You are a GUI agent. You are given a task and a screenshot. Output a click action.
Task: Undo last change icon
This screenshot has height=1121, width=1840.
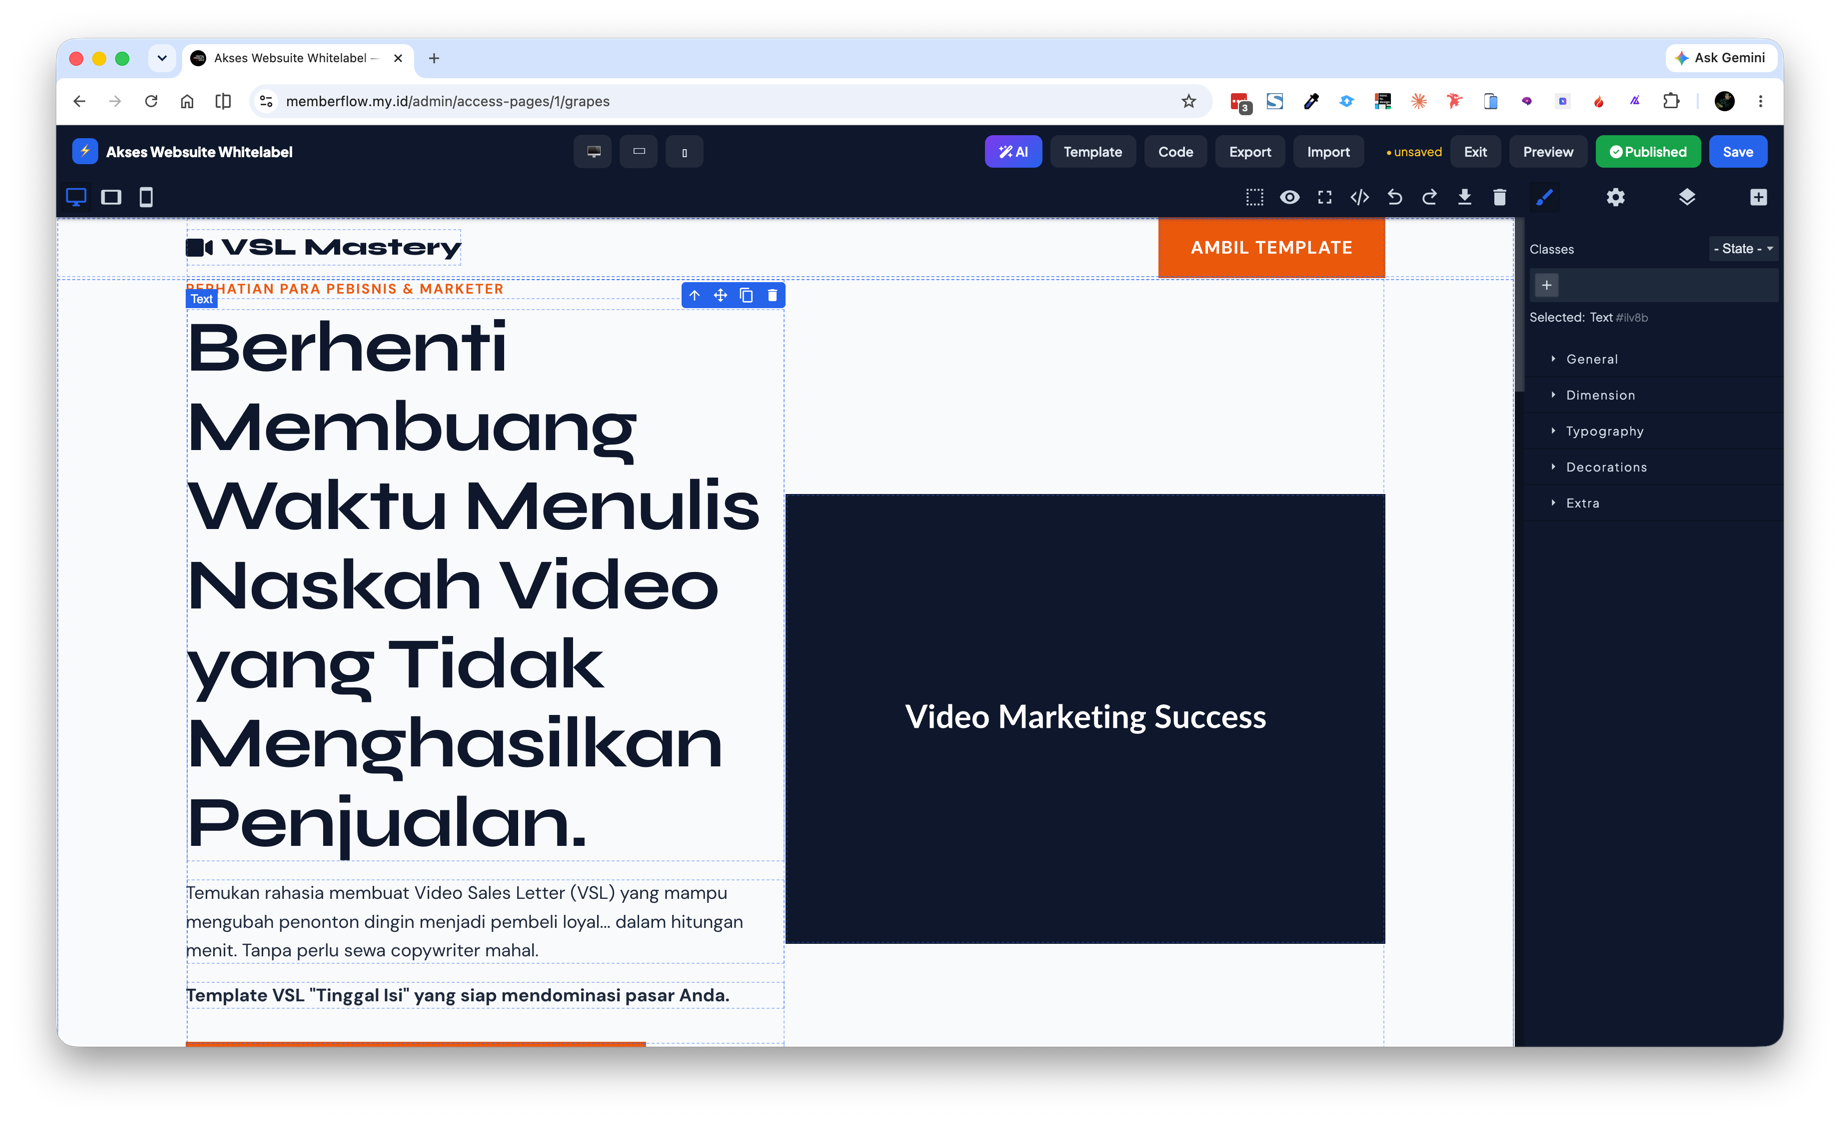[1395, 197]
